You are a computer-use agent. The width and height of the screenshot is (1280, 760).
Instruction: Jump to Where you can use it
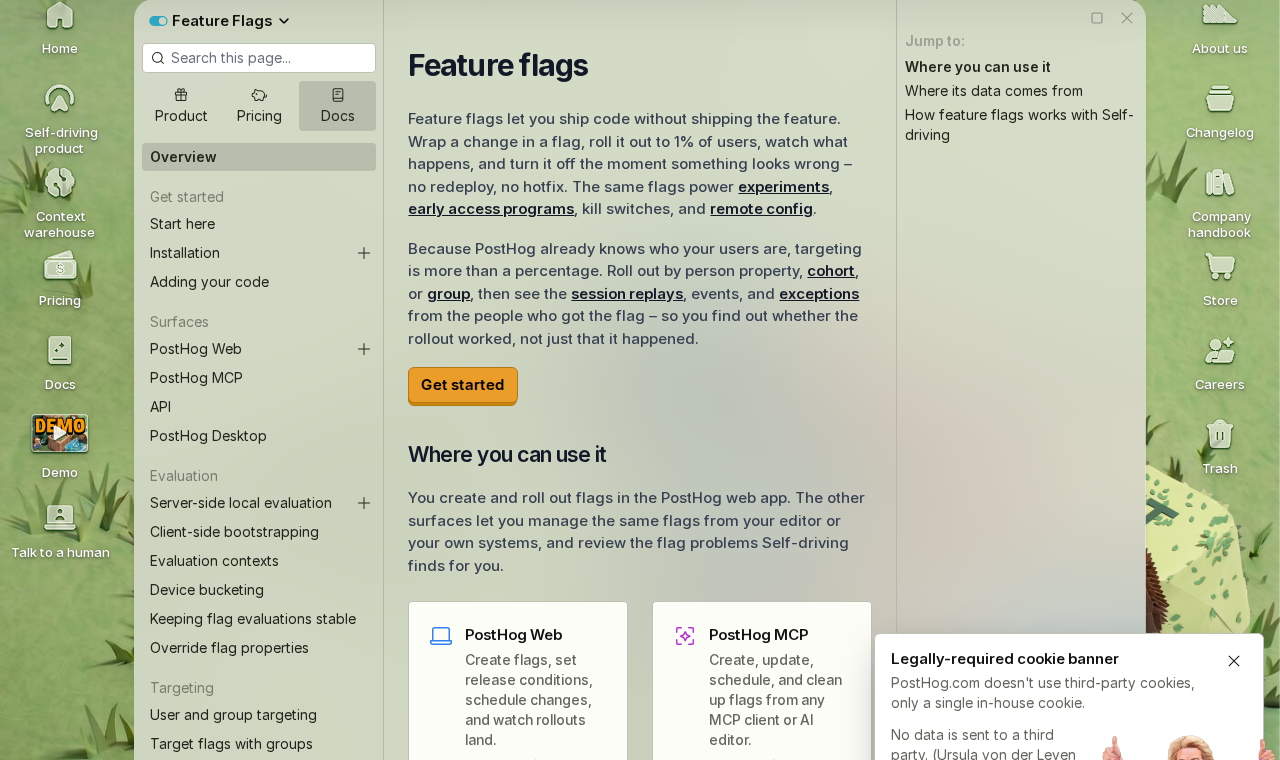978,67
